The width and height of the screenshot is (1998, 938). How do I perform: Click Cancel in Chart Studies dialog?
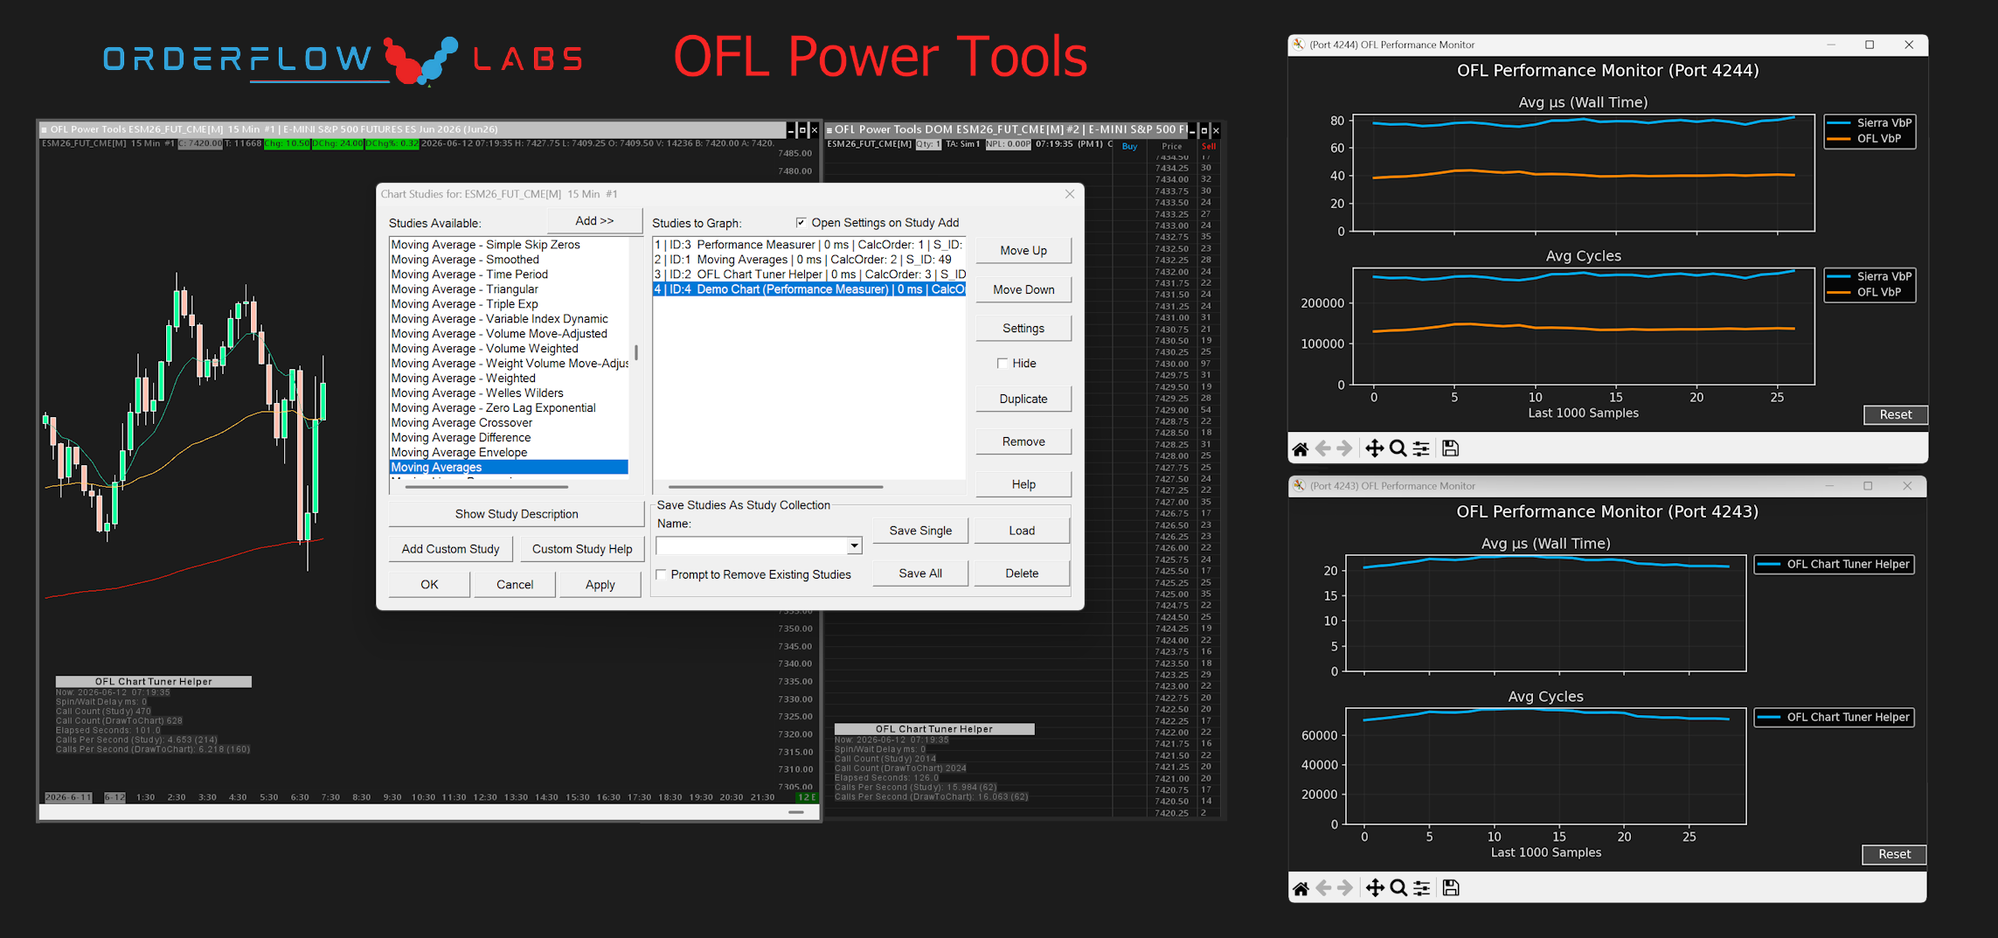coord(515,585)
